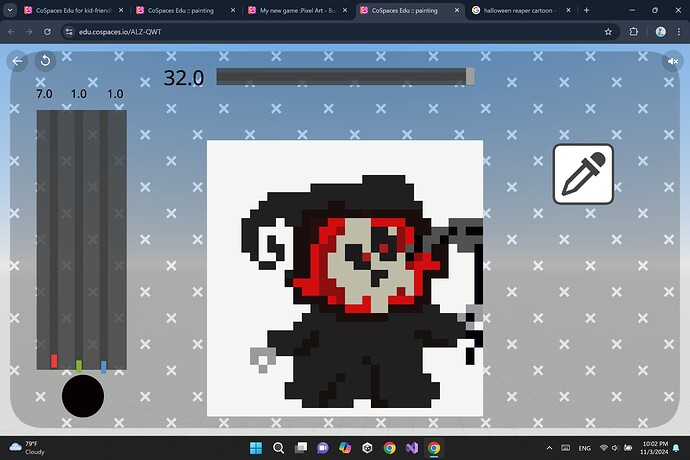
Task: Click the green color channel slider handle
Action: (79, 366)
